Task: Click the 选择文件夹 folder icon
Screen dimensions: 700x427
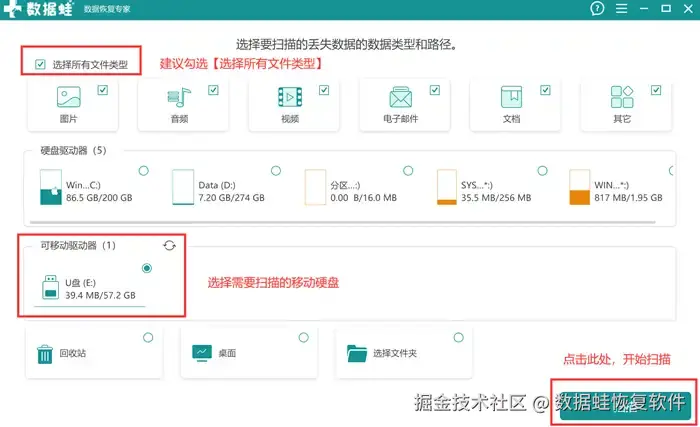Action: point(357,353)
